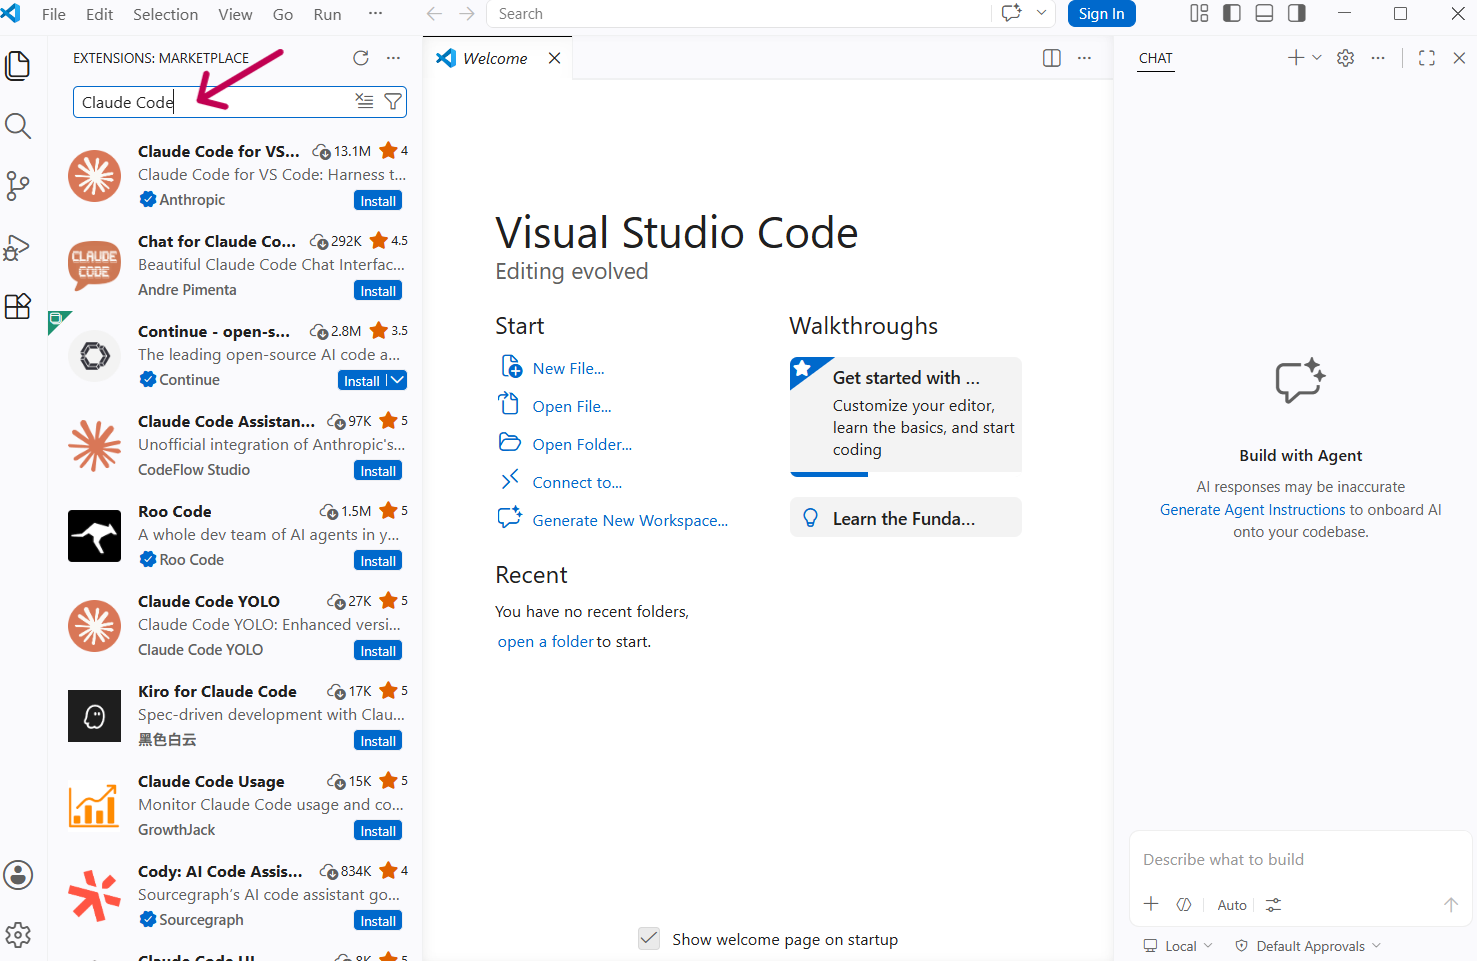The image size is (1477, 961).
Task: Open the Run and Debug view
Action: [x=18, y=247]
